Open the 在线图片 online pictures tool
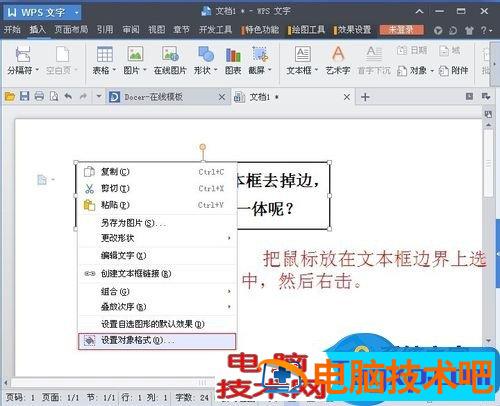 170,54
